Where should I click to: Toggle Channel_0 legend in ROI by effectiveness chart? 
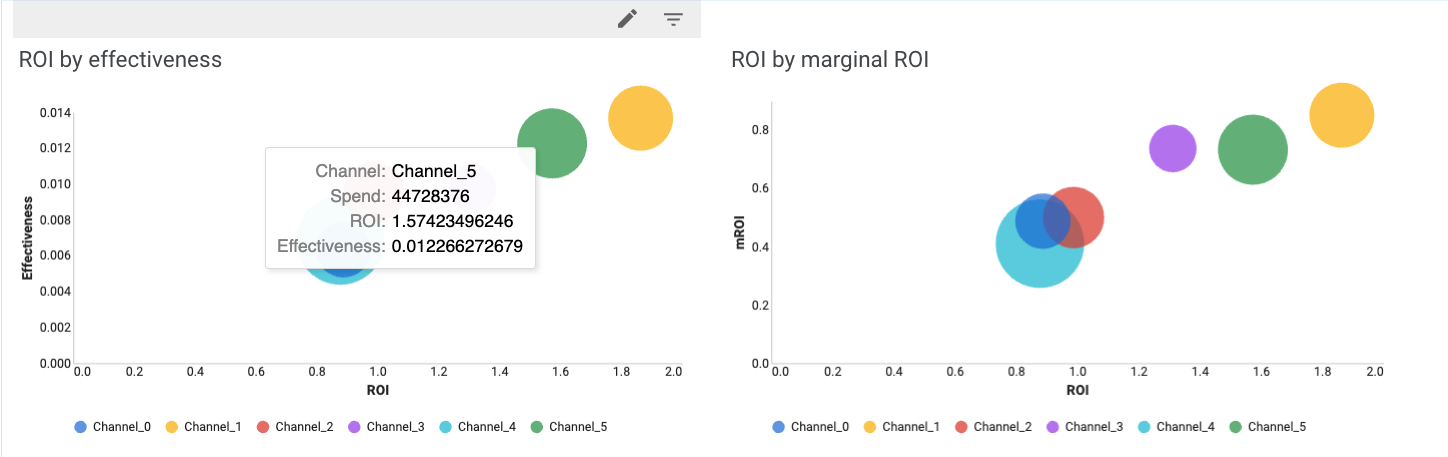coord(113,427)
